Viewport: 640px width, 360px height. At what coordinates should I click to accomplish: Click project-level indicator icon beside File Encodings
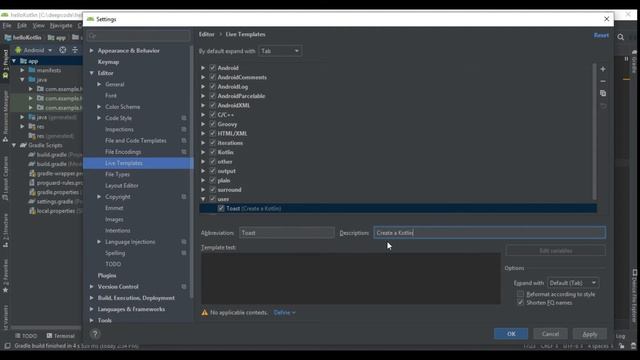coord(184,152)
